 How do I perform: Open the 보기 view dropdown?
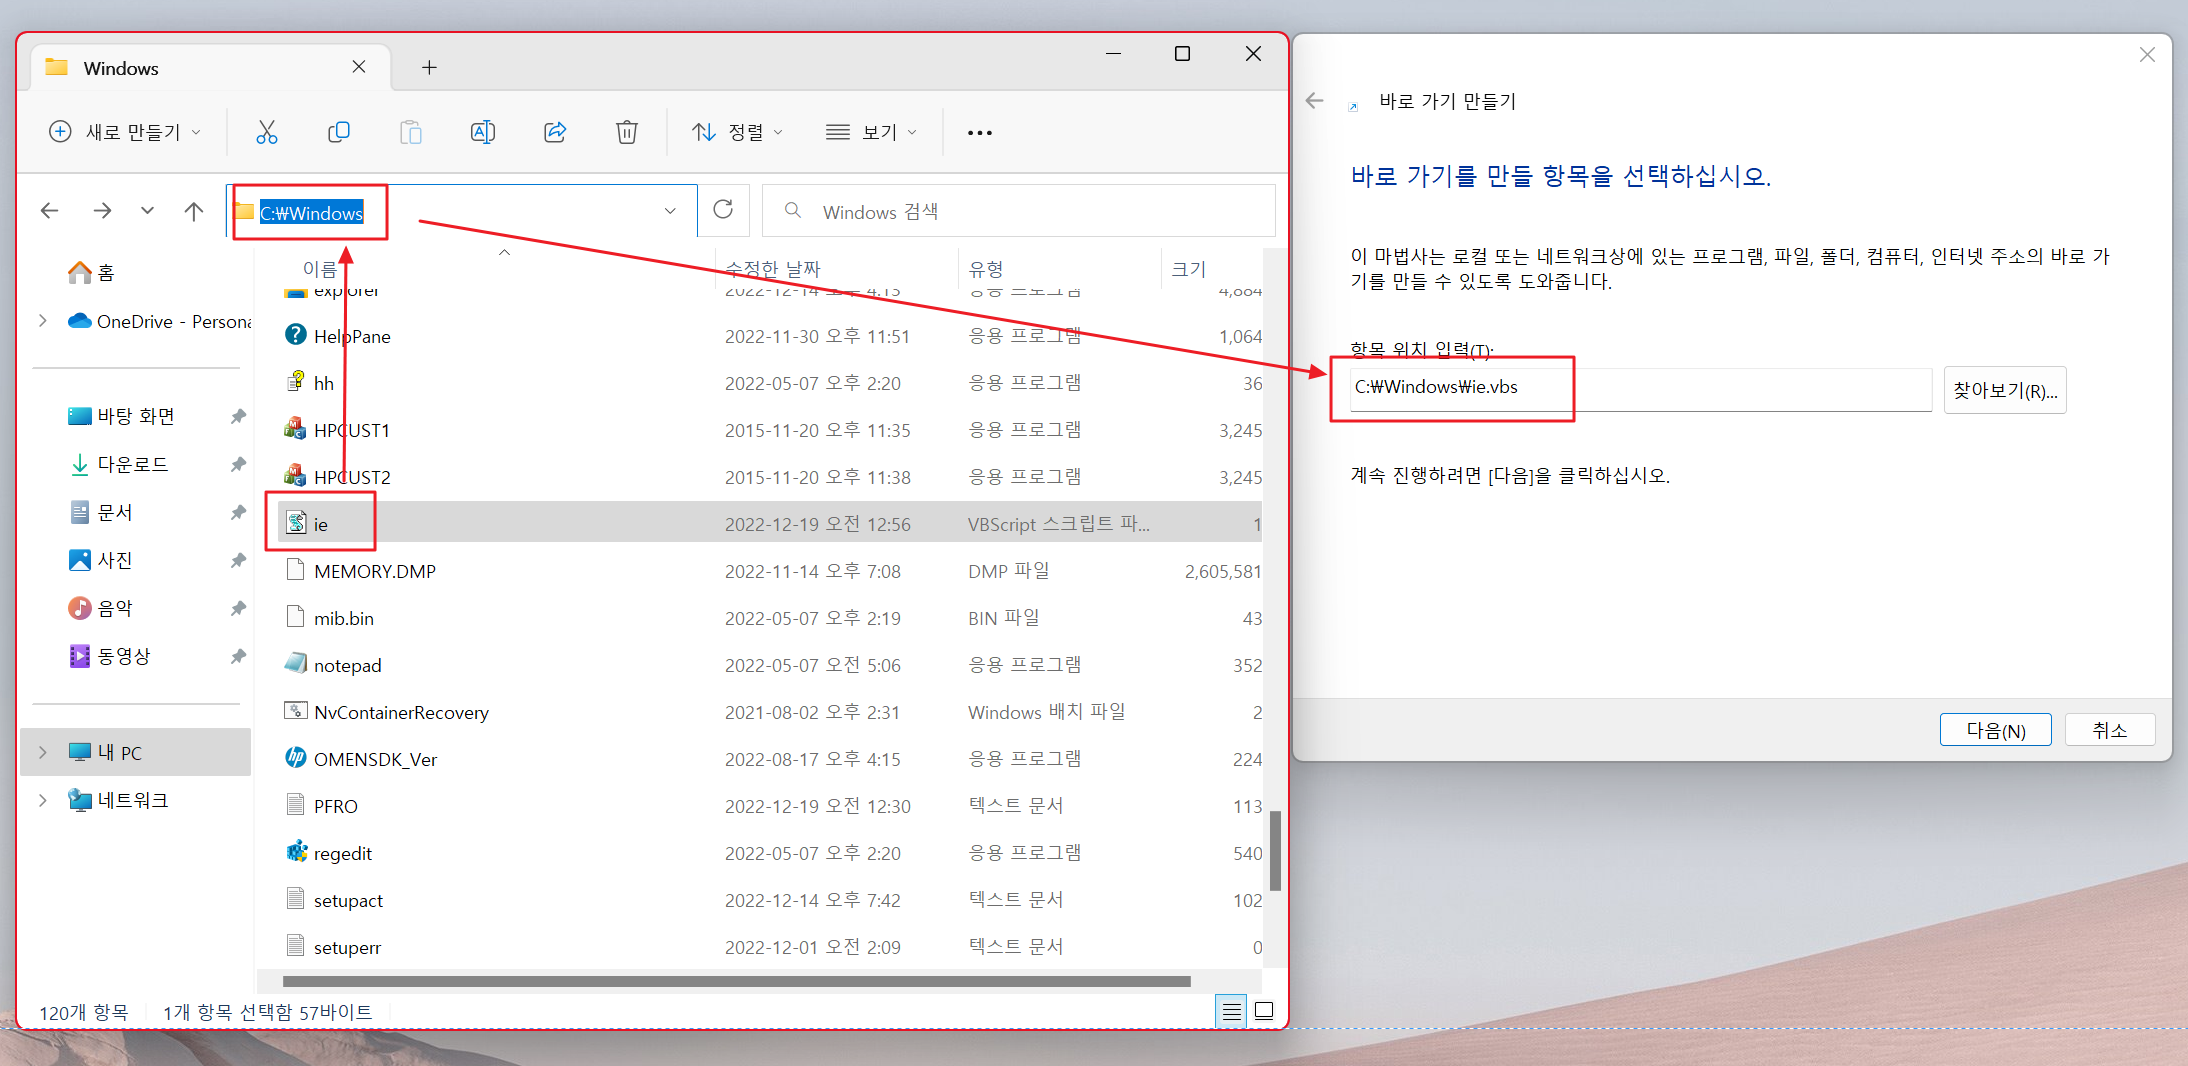coord(871,132)
